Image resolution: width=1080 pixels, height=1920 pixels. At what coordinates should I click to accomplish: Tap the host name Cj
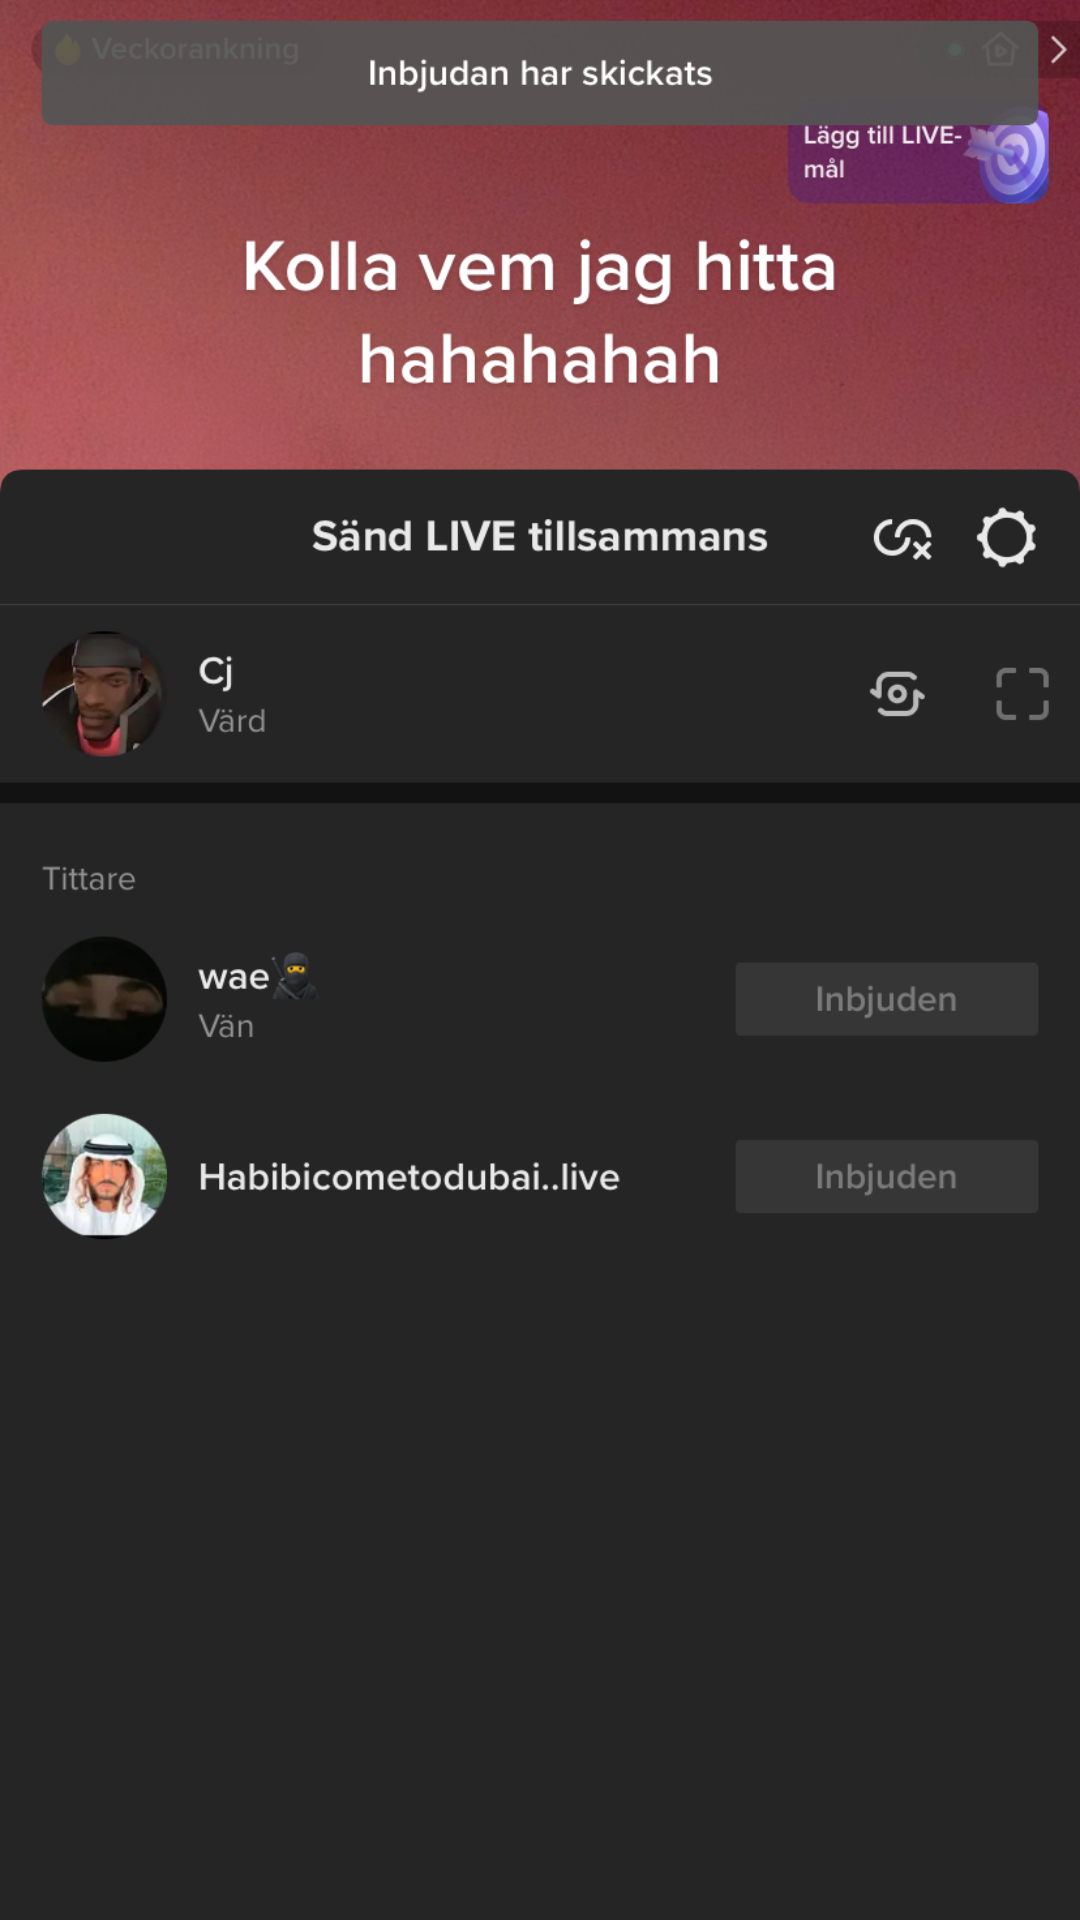pos(216,672)
